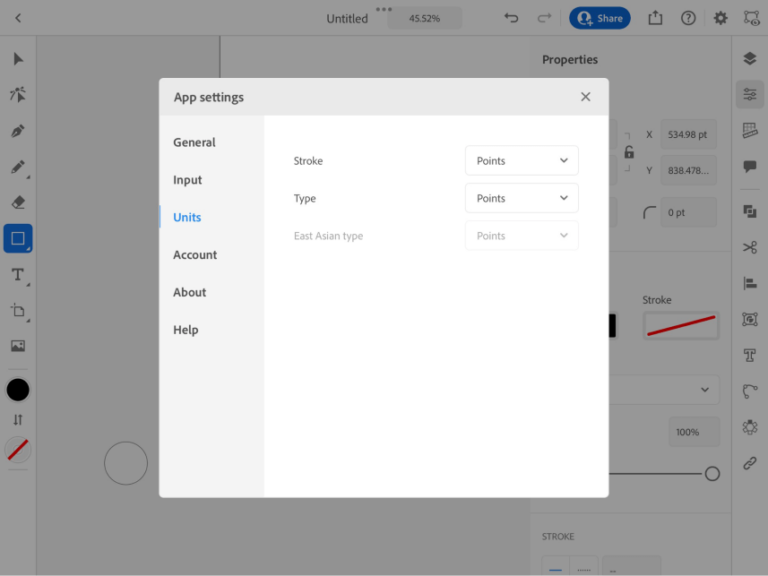Open the Path panel icon

pyautogui.click(x=750, y=391)
